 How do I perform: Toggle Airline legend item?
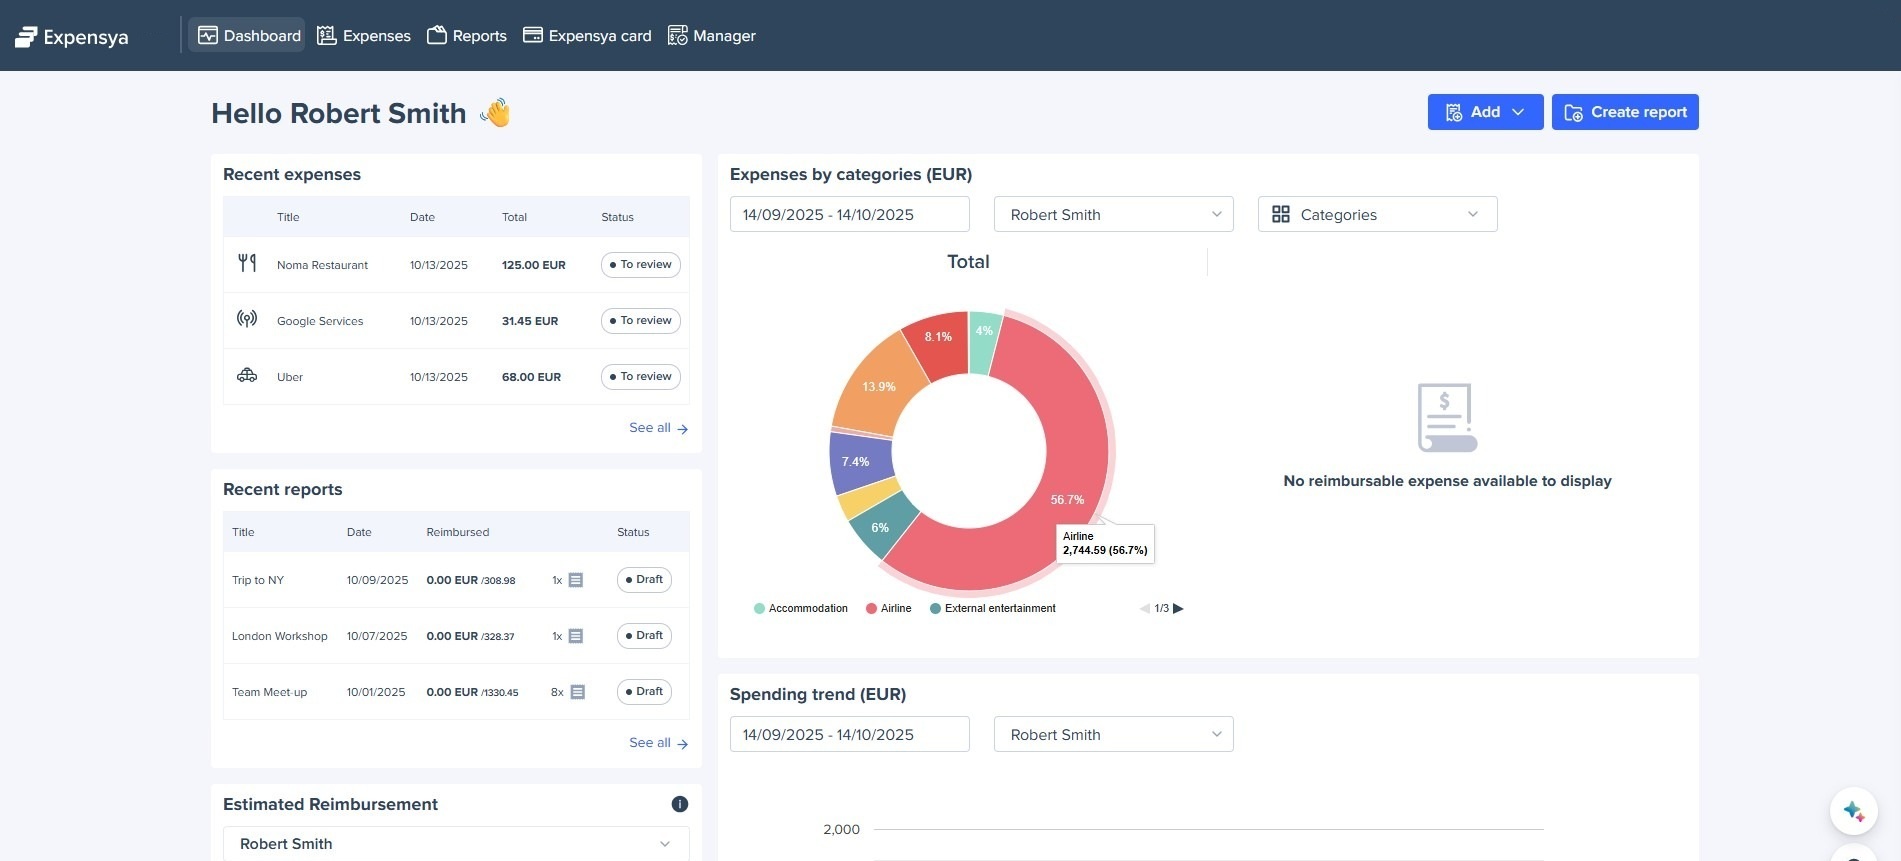[888, 608]
